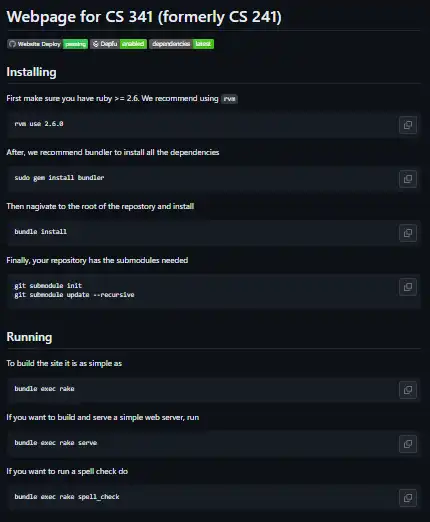The height and width of the screenshot is (522, 430).
Task: Copy the 'rvm use 2.6.0' command
Action: click(x=408, y=125)
